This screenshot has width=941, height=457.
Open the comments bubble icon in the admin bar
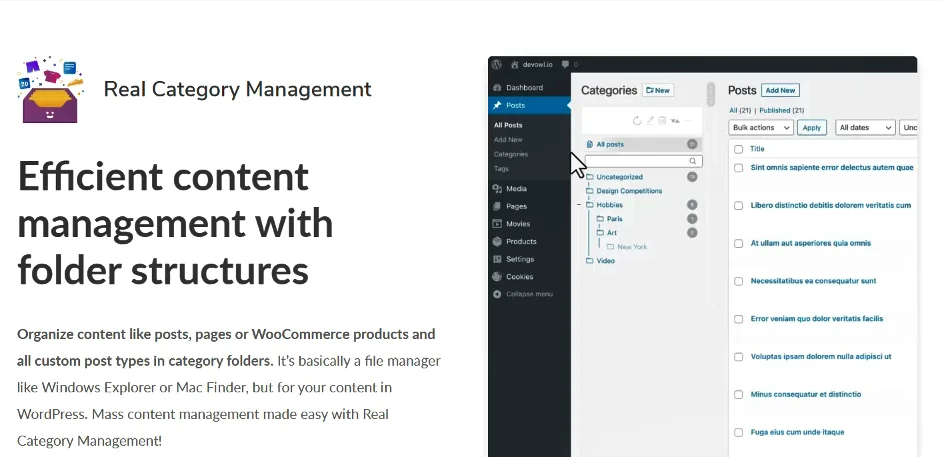(x=565, y=65)
